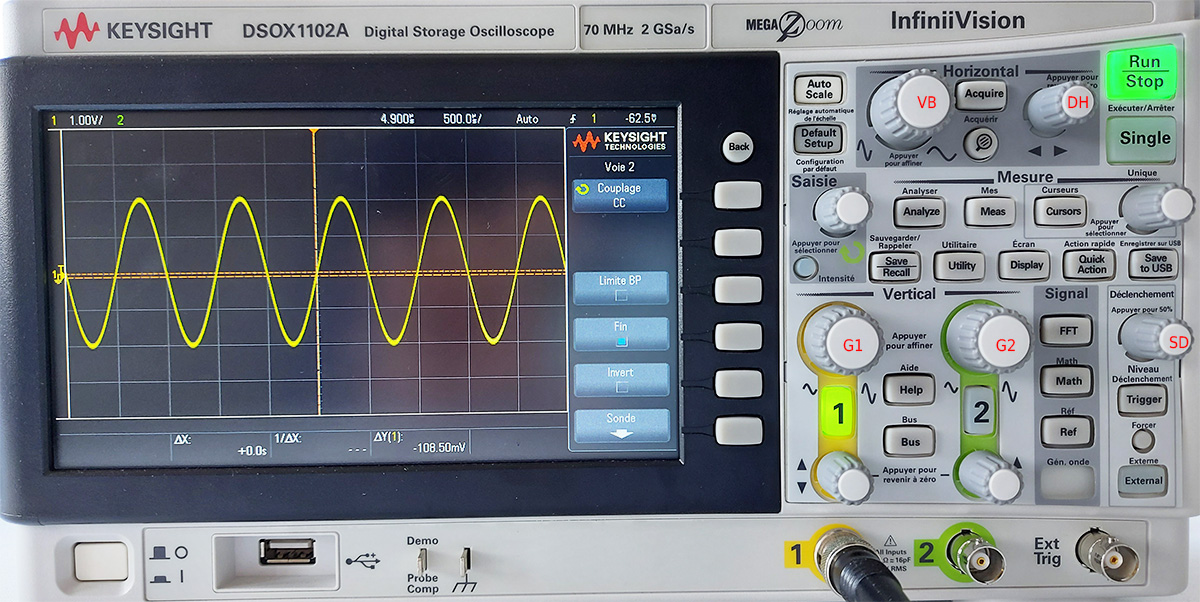Click the DH horizontal position knob

(x=1060, y=106)
